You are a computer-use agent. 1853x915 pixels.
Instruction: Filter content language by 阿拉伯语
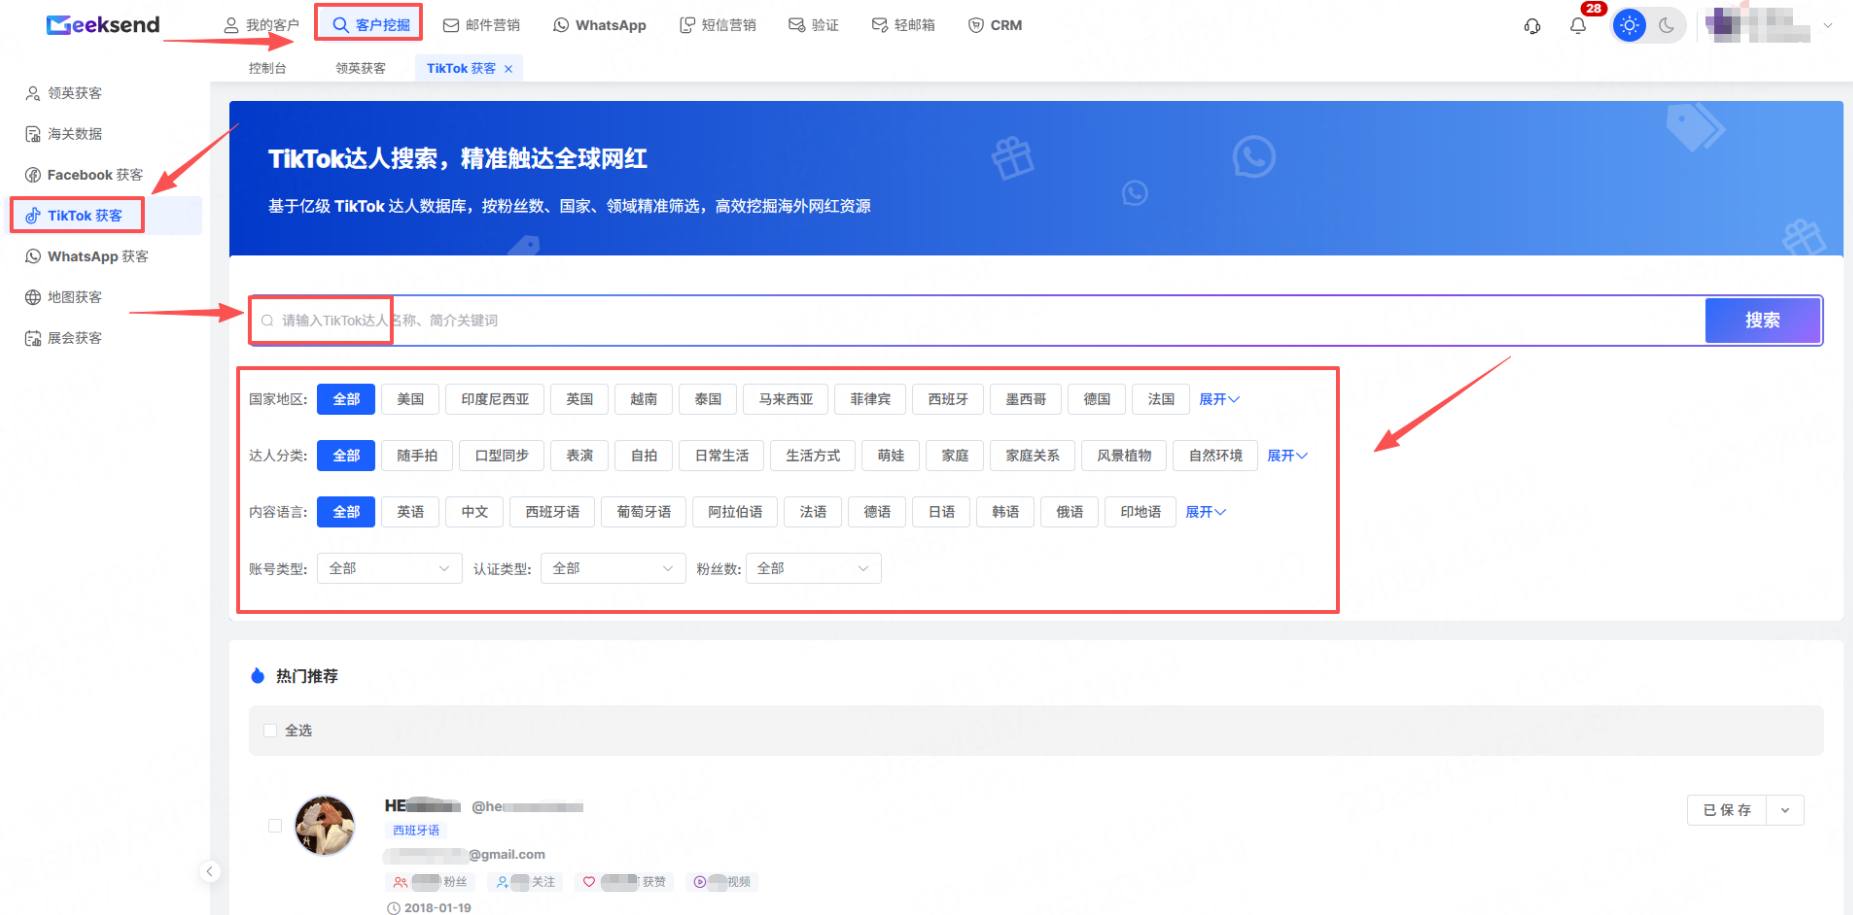(735, 512)
